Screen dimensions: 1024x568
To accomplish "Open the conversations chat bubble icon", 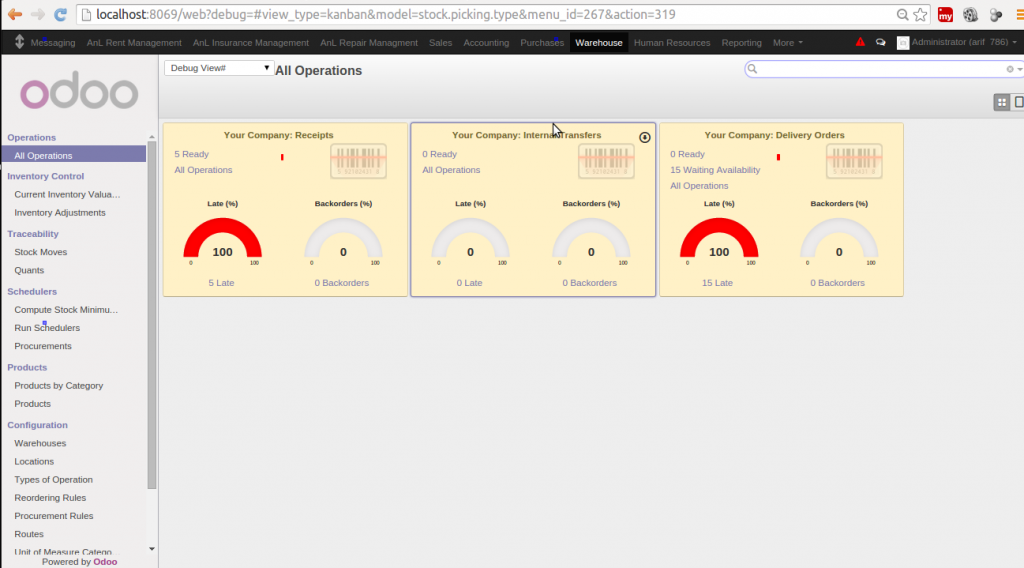I will (880, 43).
